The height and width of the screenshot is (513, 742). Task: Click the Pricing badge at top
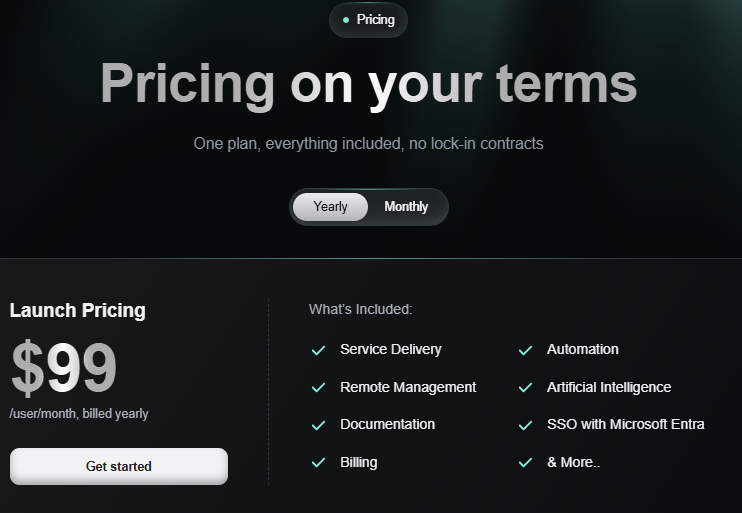click(x=368, y=19)
